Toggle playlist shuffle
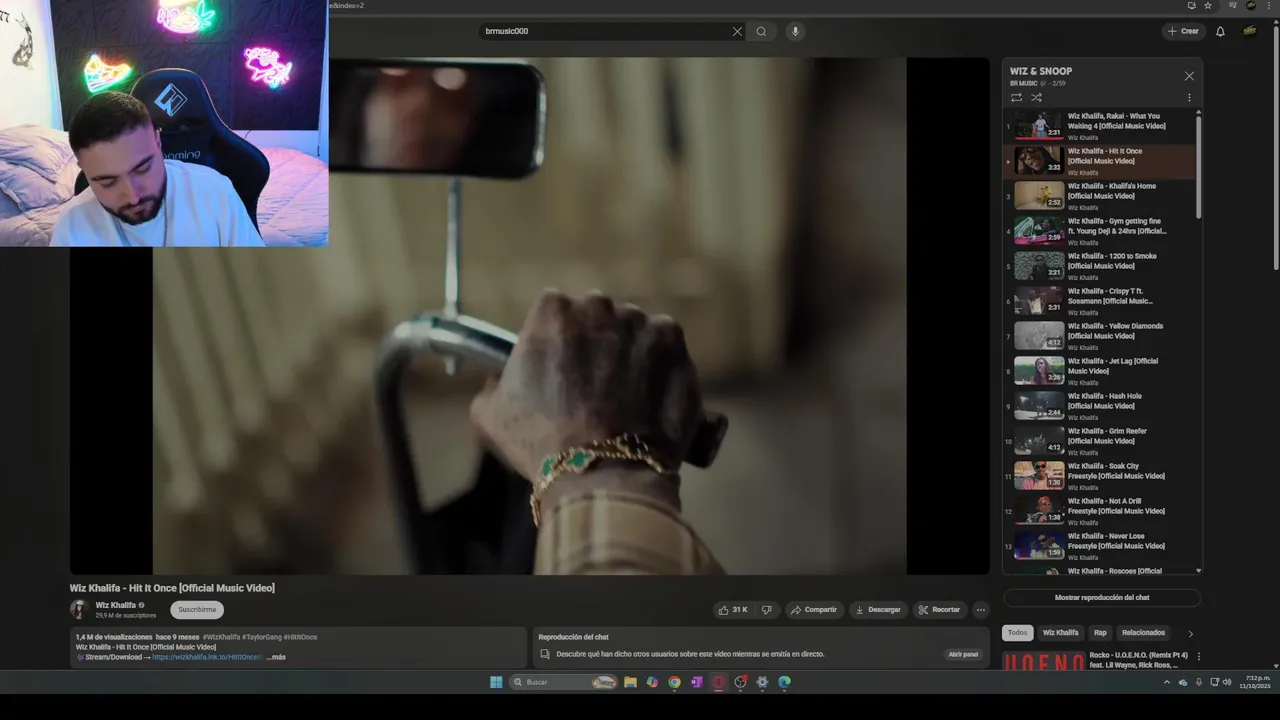This screenshot has width=1280, height=720. coord(1036,98)
